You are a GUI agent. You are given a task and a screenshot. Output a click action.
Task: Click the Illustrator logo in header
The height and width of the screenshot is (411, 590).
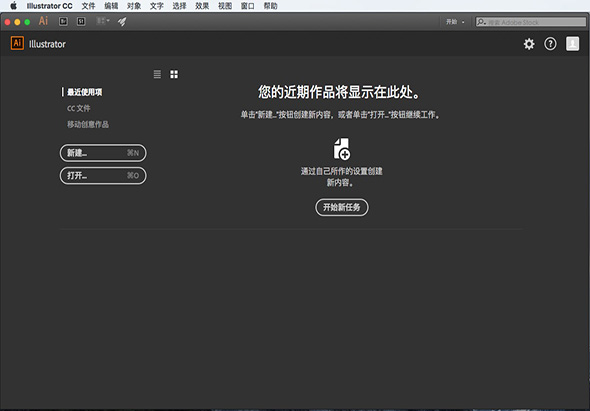coord(17,43)
